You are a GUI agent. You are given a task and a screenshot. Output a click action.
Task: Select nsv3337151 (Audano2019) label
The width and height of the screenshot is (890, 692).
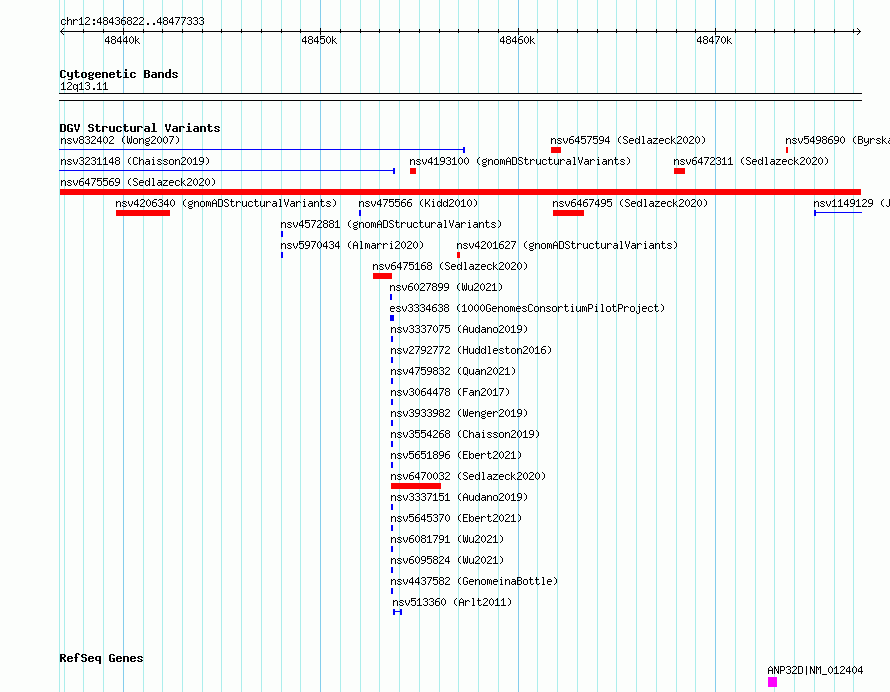coord(459,497)
